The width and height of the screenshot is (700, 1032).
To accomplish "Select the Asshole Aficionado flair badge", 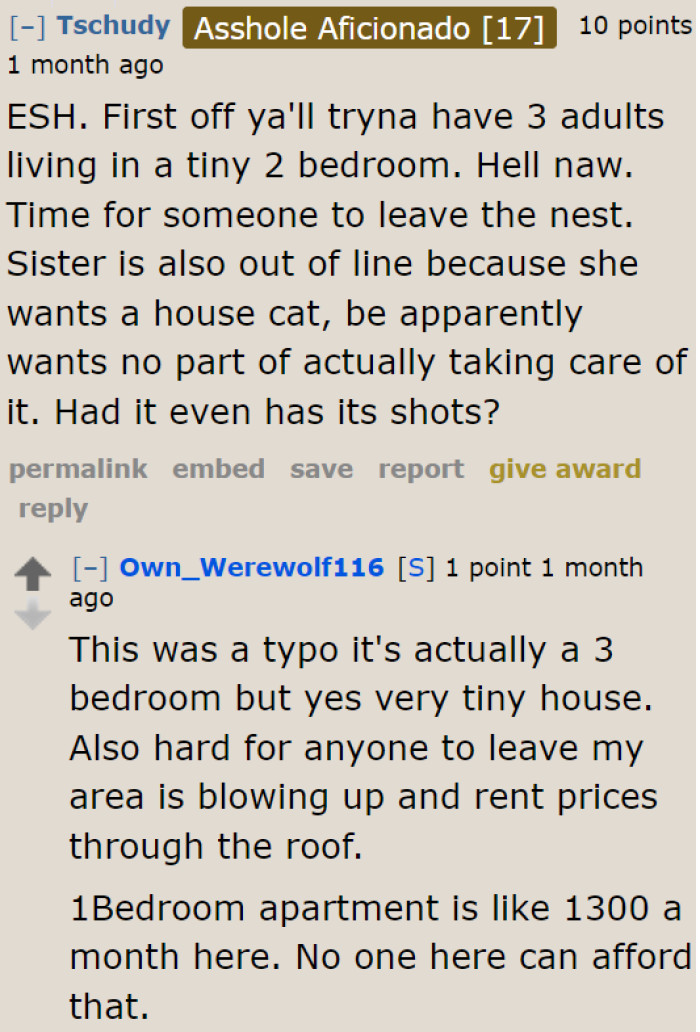I will point(369,28).
